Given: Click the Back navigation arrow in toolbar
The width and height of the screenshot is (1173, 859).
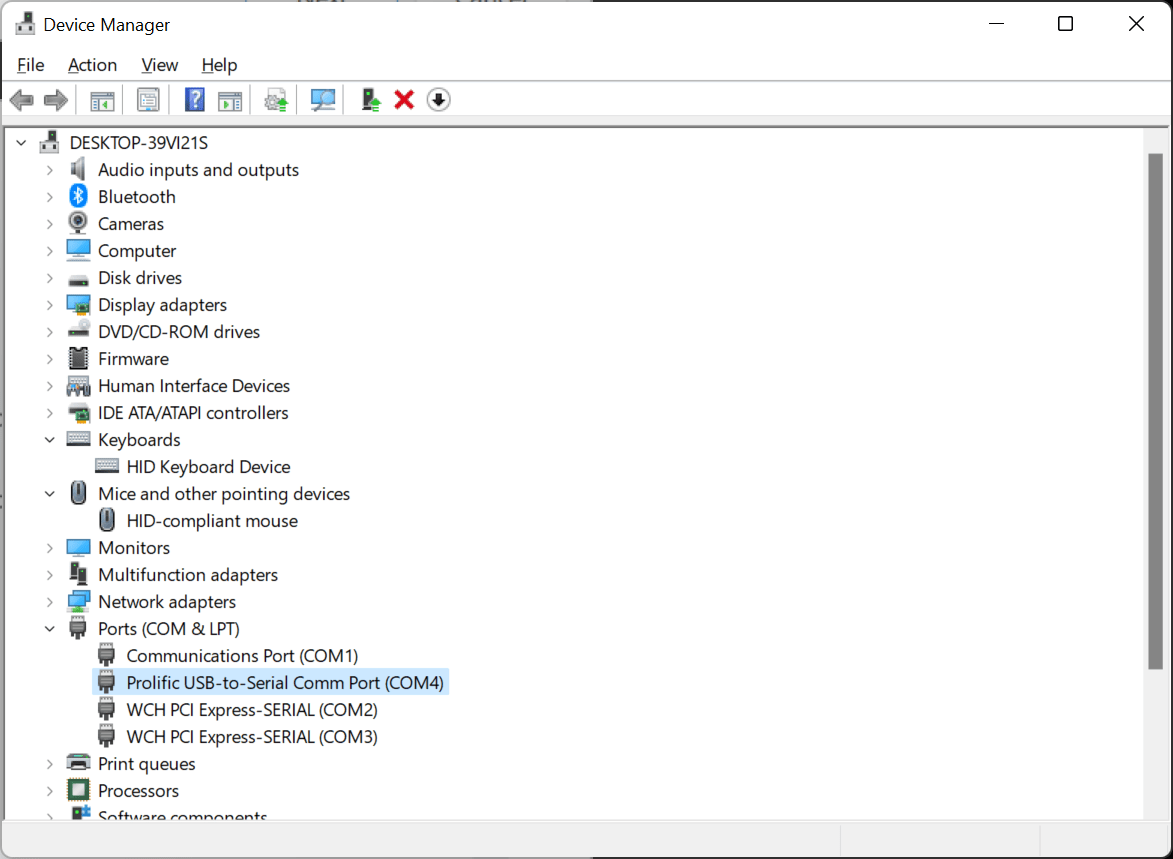Looking at the screenshot, I should tap(21, 99).
